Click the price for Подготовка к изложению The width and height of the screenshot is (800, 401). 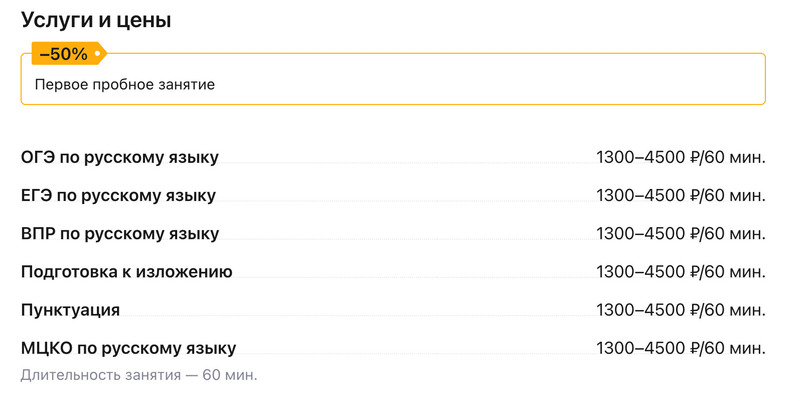click(680, 272)
